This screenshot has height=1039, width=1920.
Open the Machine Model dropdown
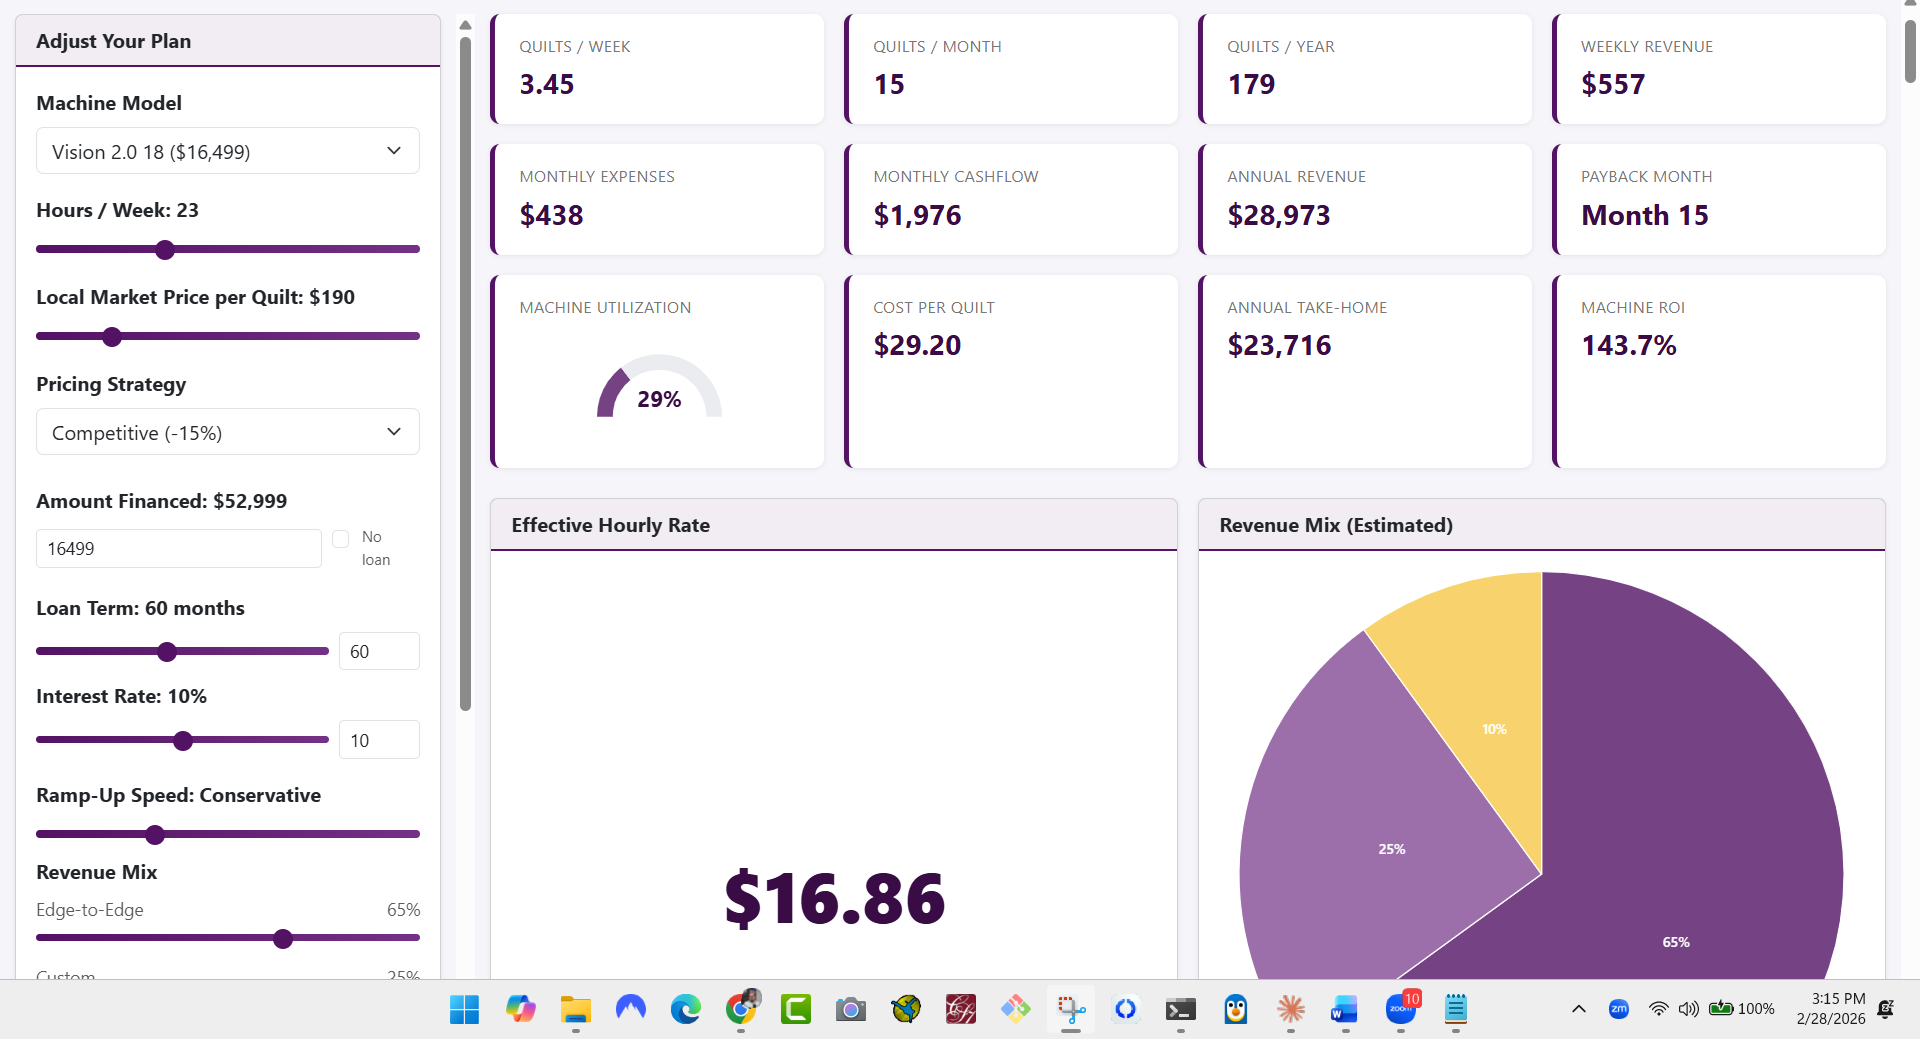pos(227,151)
